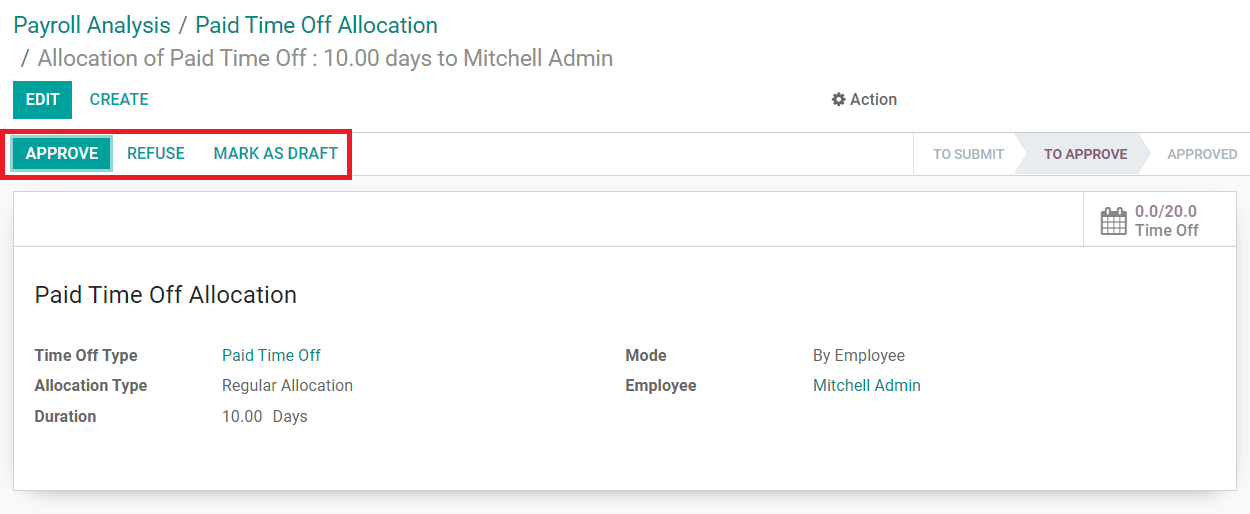
Task: Open the Mitchell Admin employee link
Action: (867, 385)
